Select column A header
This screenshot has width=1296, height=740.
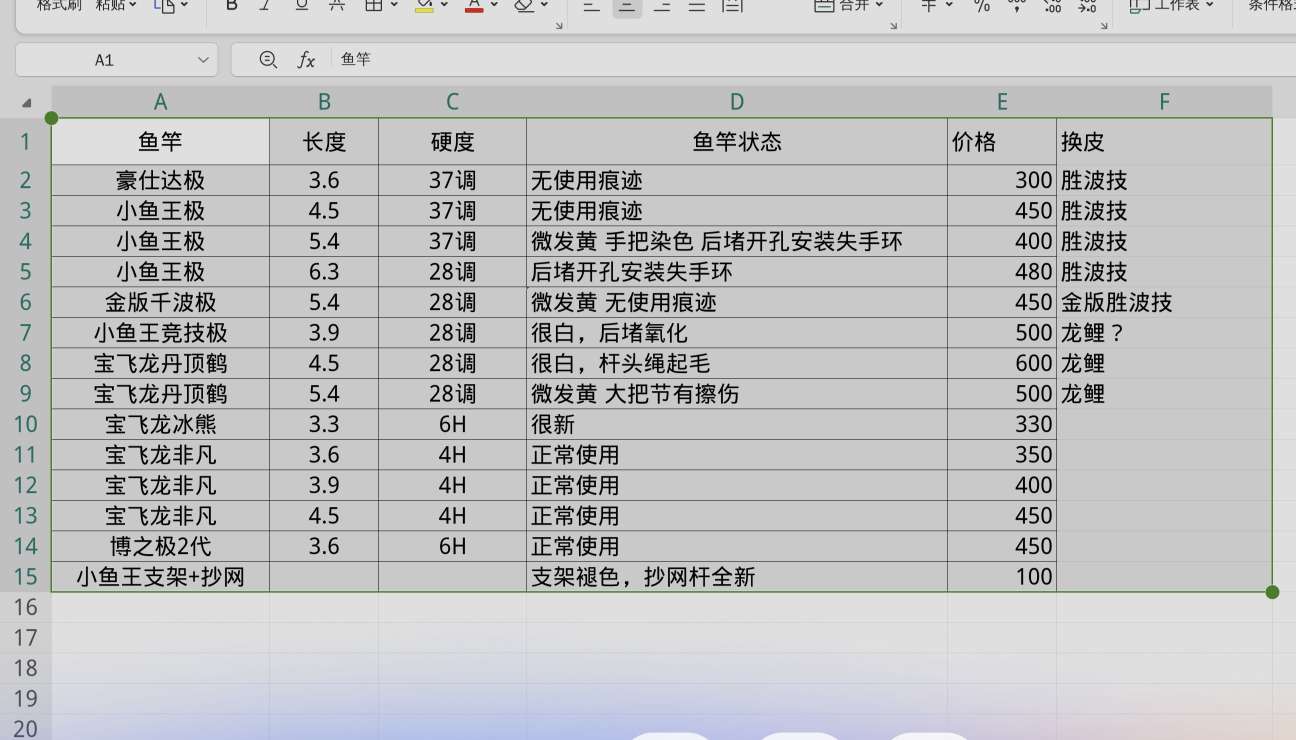click(x=160, y=101)
